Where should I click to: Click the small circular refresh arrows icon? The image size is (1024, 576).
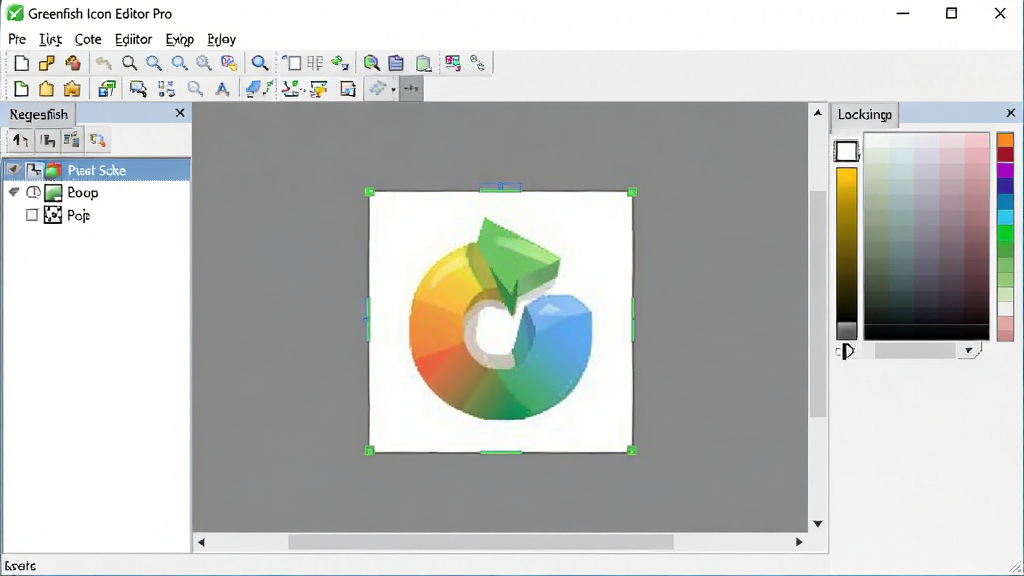pyautogui.click(x=477, y=63)
